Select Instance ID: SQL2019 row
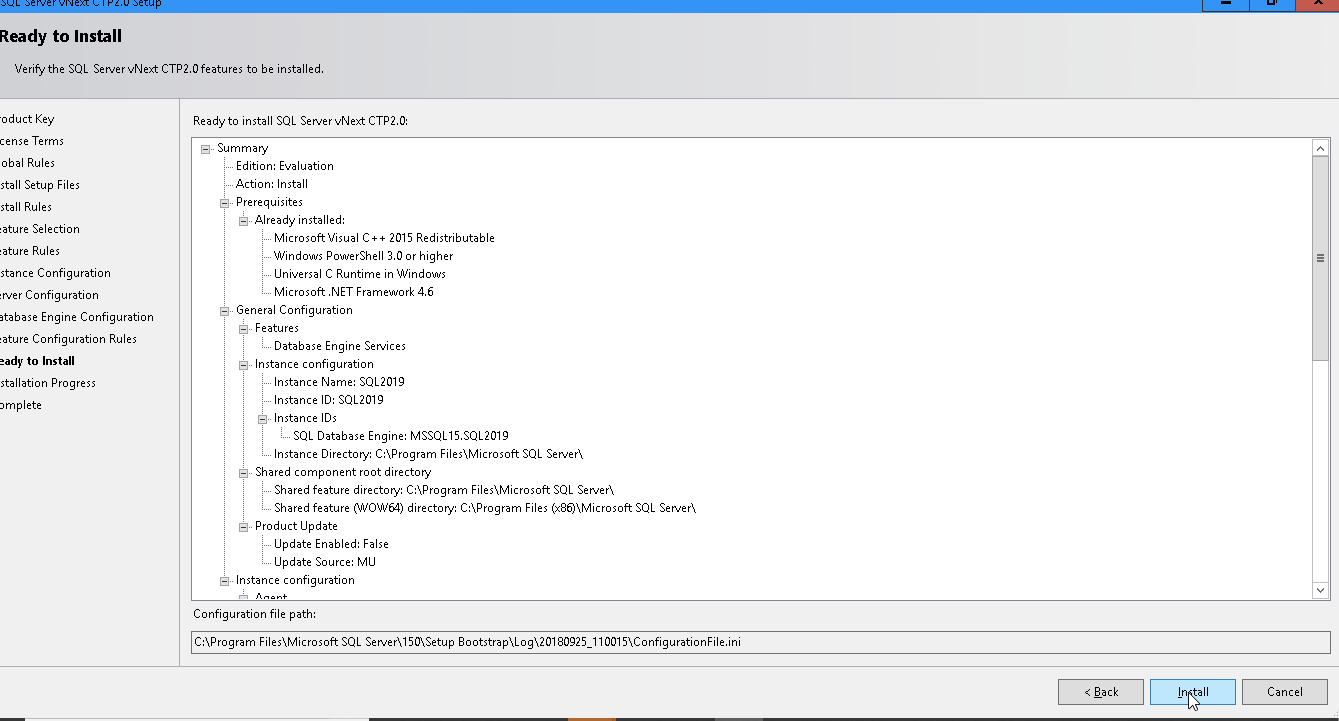This screenshot has width=1339, height=721. click(329, 400)
